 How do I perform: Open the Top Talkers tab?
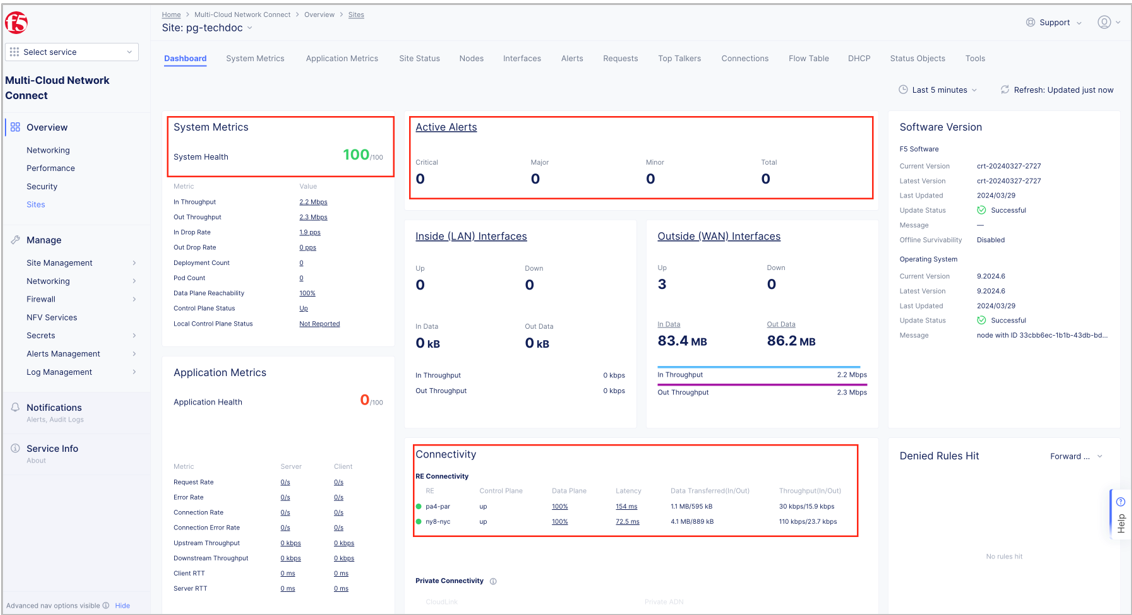pyautogui.click(x=679, y=58)
